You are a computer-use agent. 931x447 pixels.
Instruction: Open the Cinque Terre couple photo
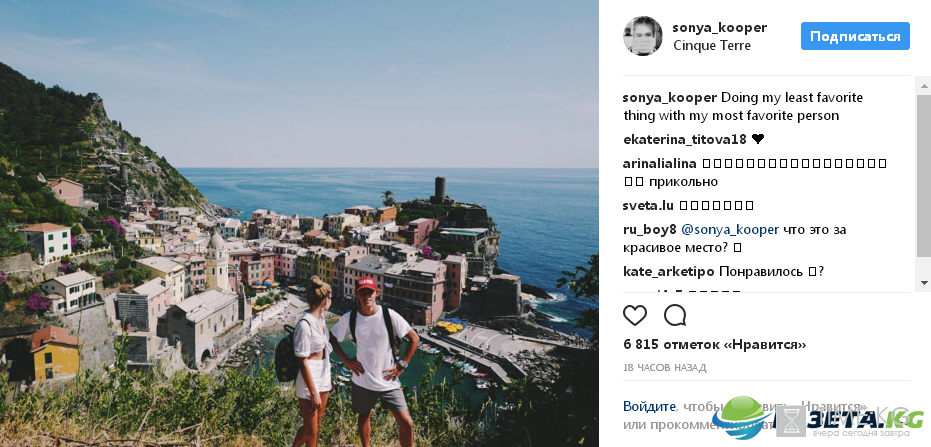point(299,223)
